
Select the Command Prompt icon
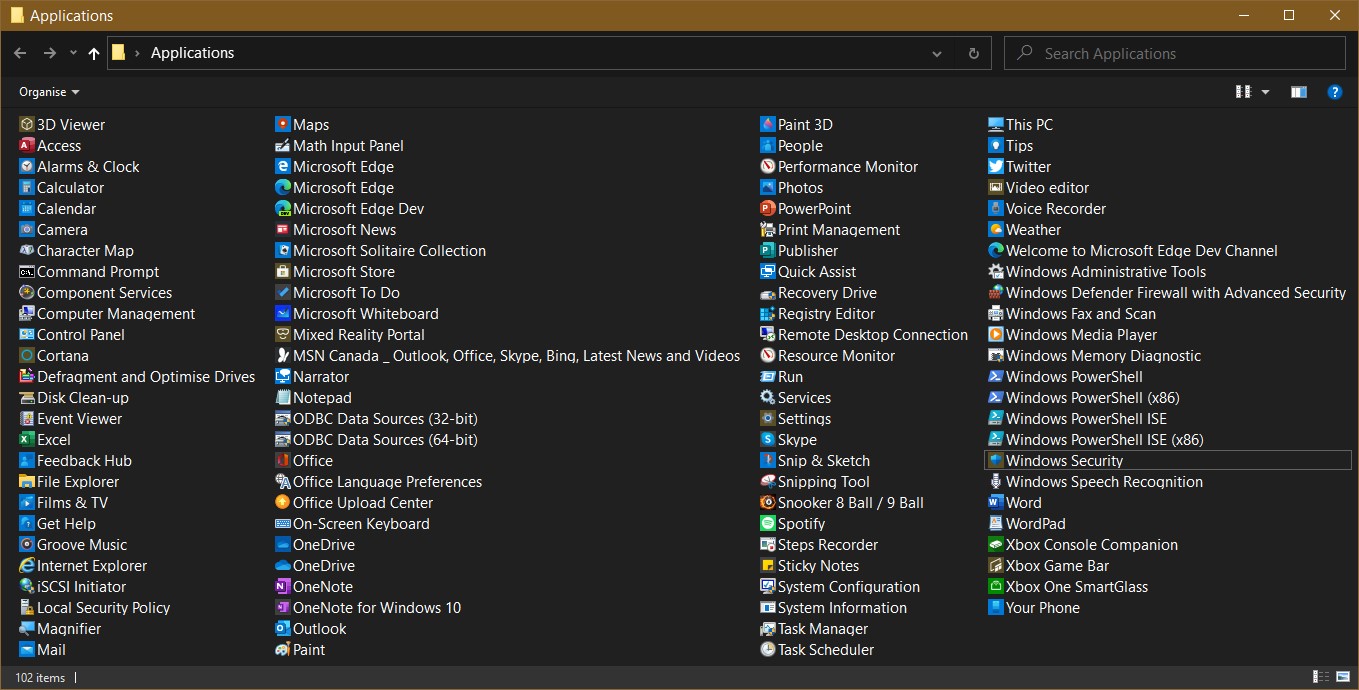[x=27, y=272]
